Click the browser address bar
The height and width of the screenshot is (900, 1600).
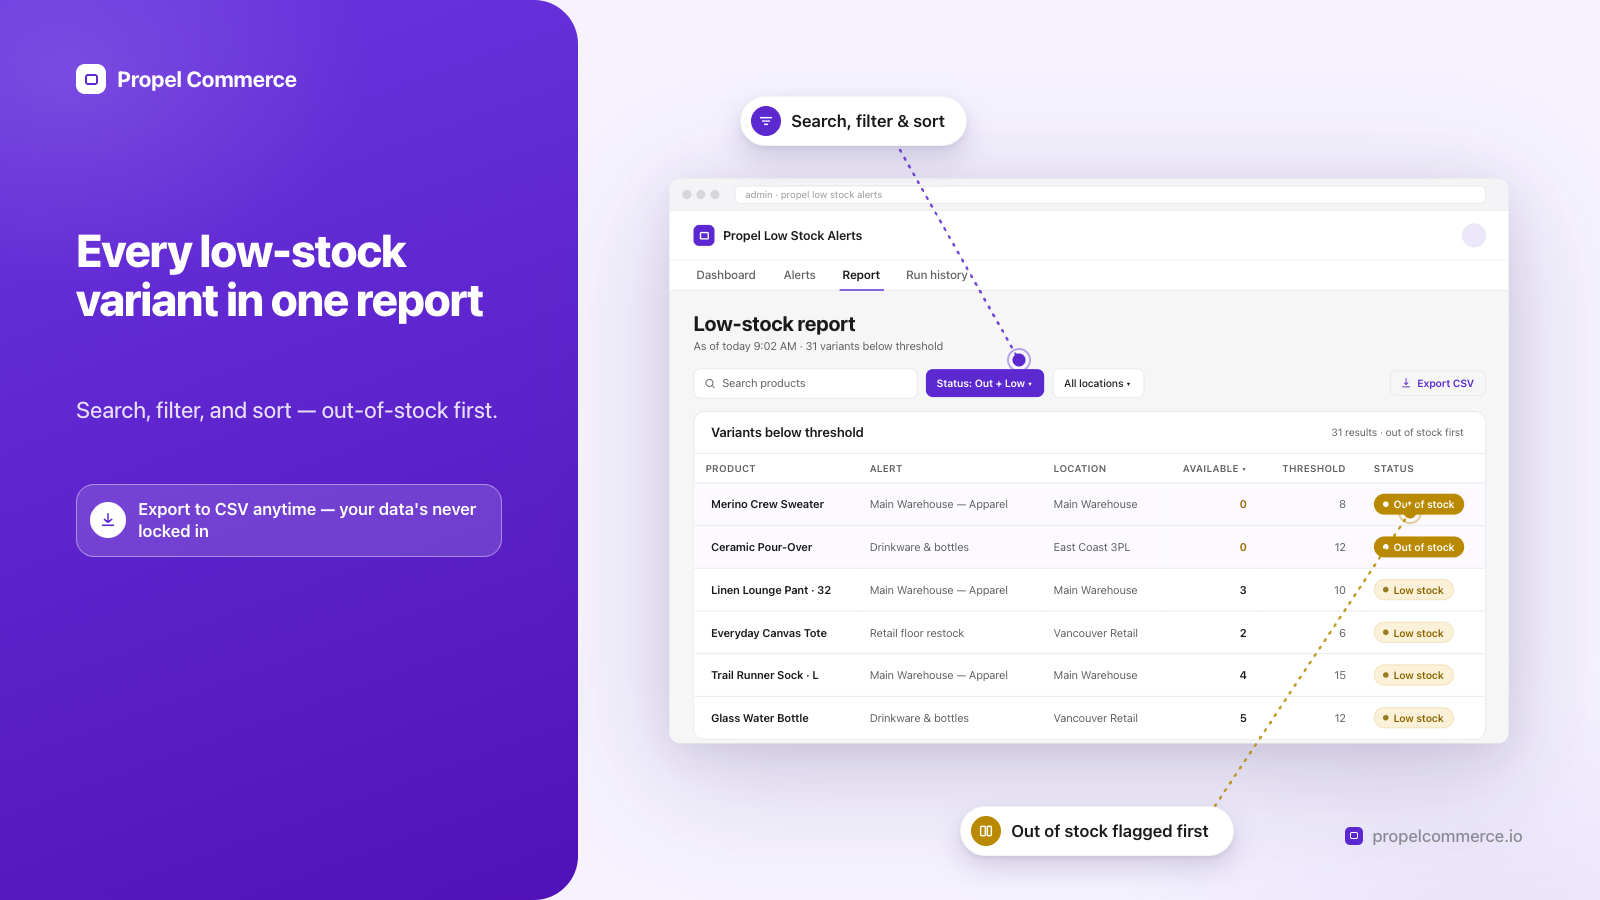[x=1110, y=195]
